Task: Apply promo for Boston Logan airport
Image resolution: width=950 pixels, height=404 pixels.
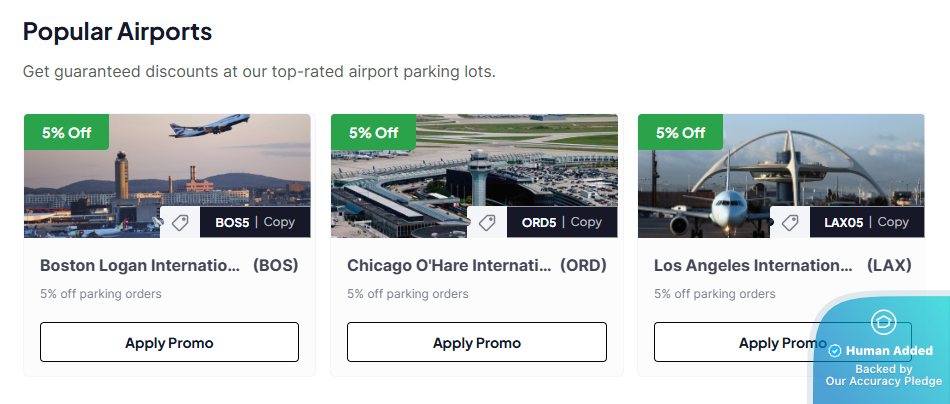Action: point(169,342)
